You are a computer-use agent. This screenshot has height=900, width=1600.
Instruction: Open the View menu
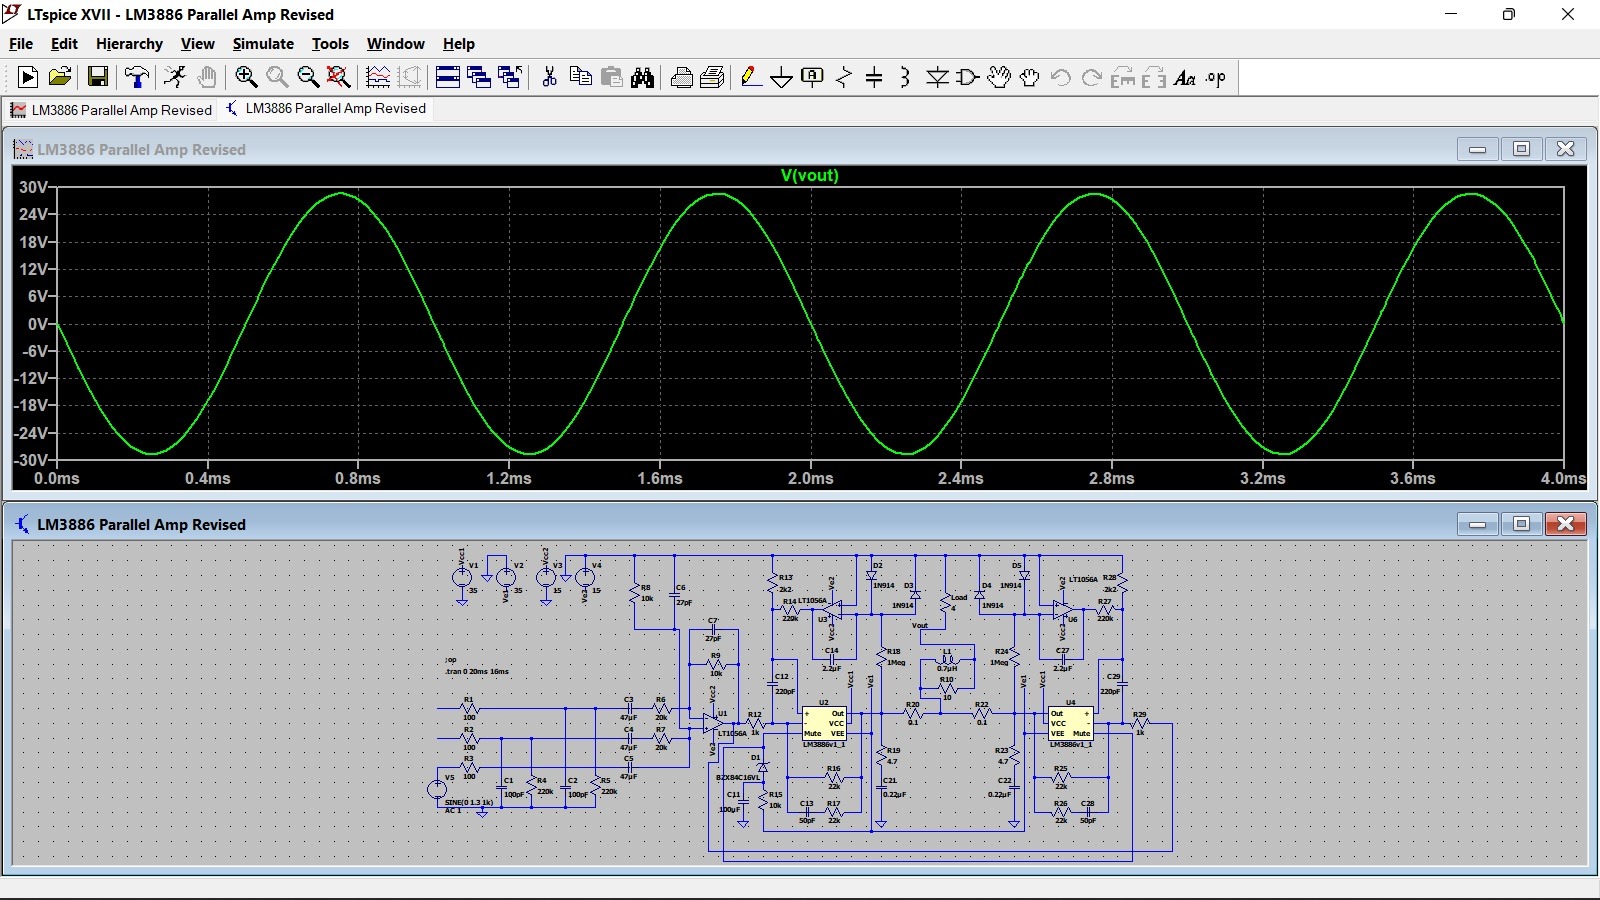pos(197,44)
